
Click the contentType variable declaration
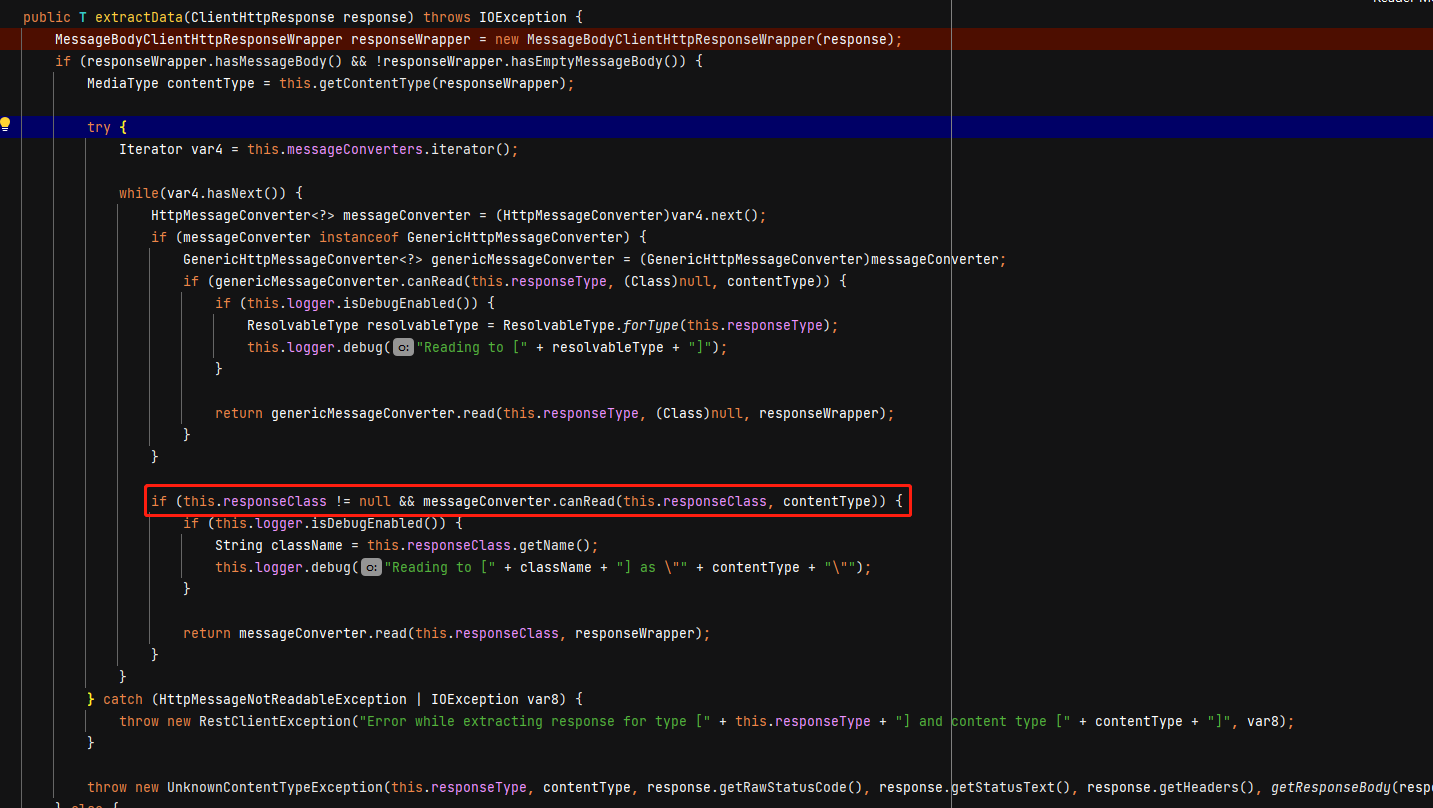211,83
